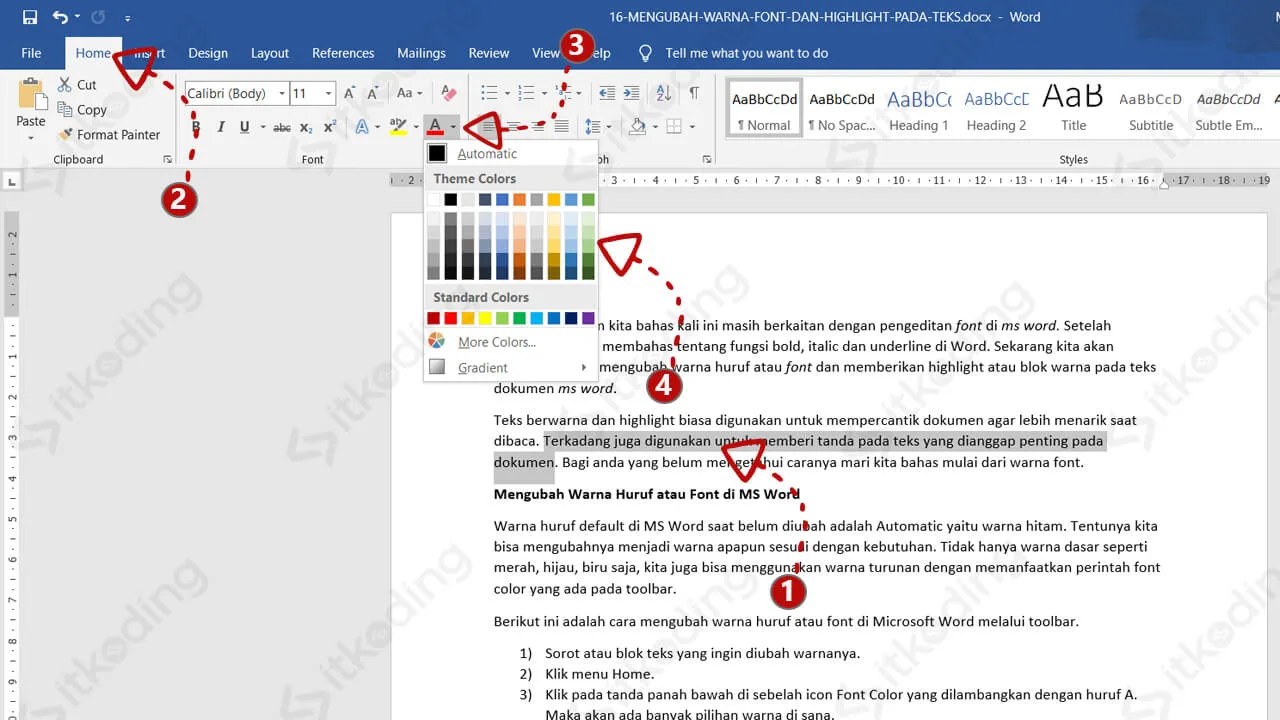Click the Line and Paragraph Spacing icon
This screenshot has width=1280, height=720.
tap(592, 127)
